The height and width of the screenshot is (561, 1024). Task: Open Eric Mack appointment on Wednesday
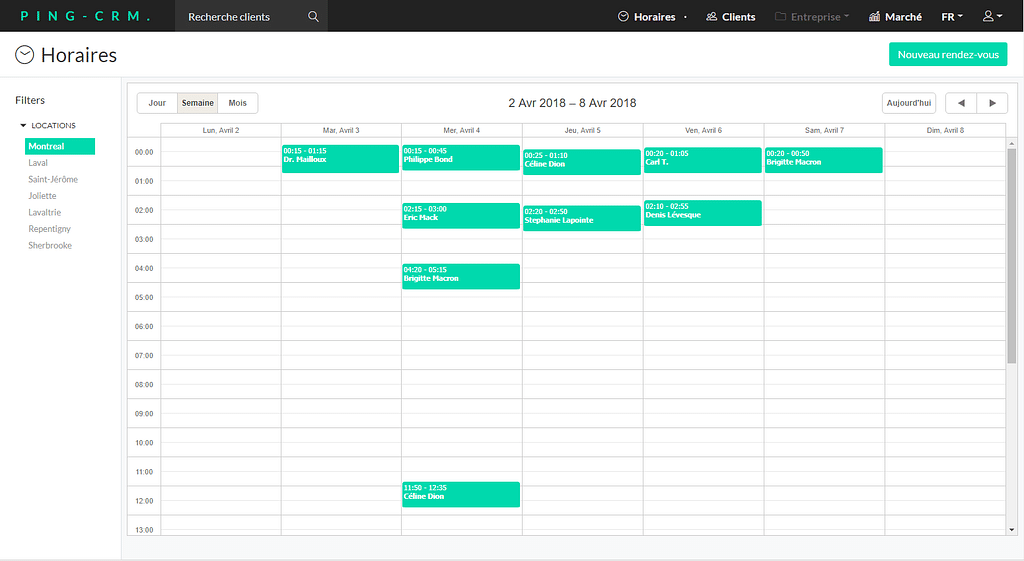pos(460,216)
